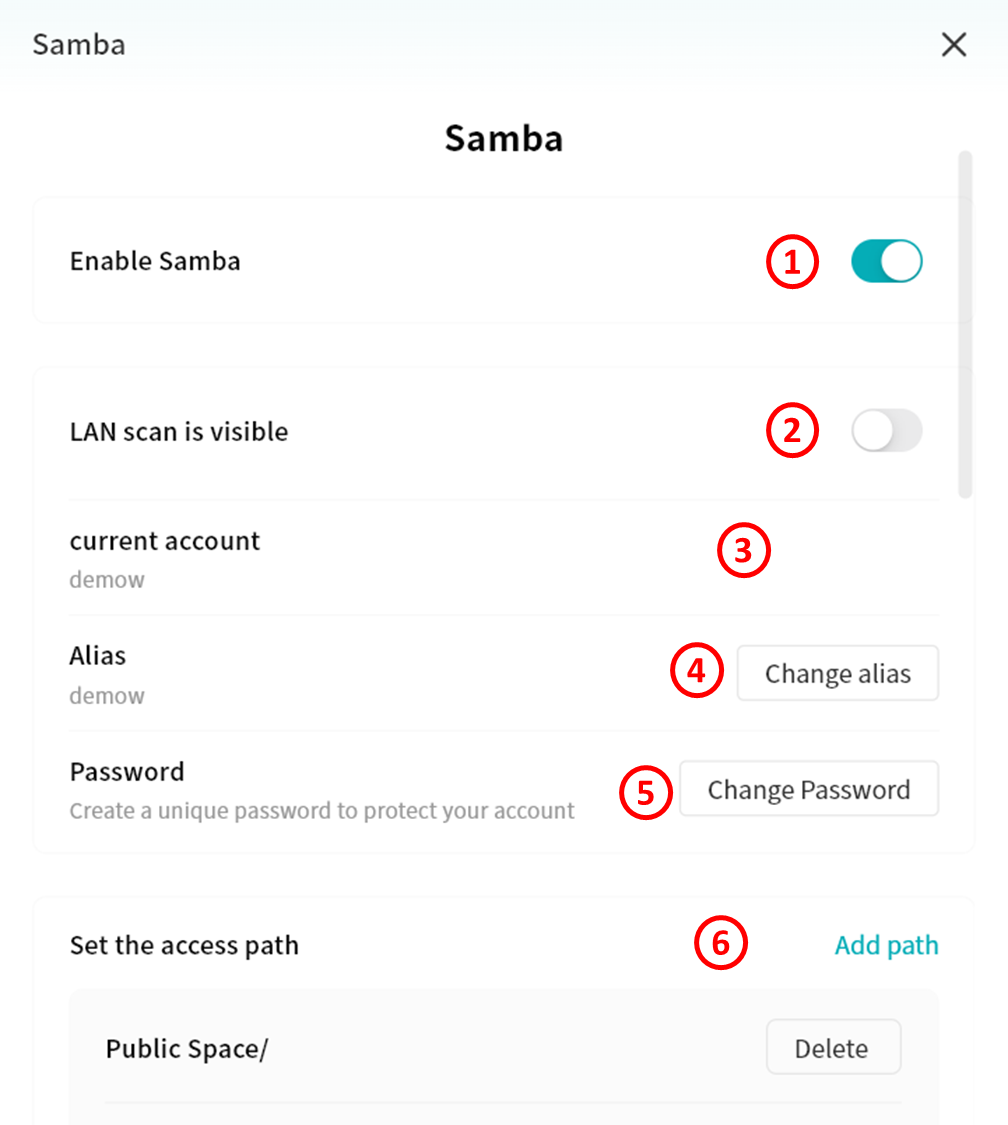
Task: Select the red circled number 3 marker
Action: [x=744, y=552]
